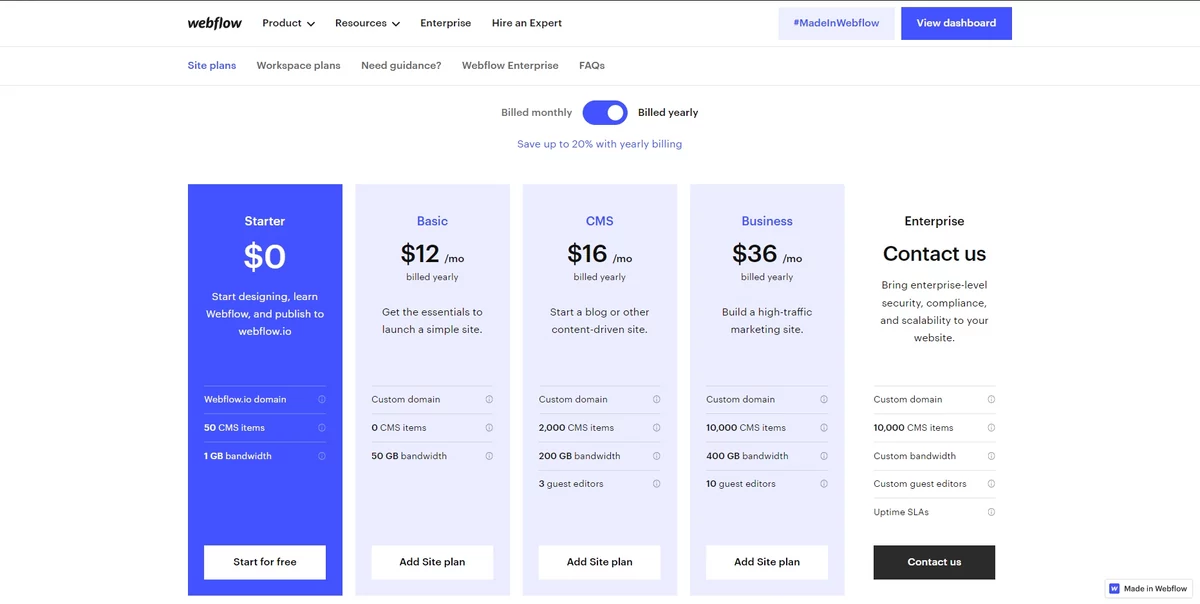Click the Contact us heading text
The image size is (1200, 604).
934,254
